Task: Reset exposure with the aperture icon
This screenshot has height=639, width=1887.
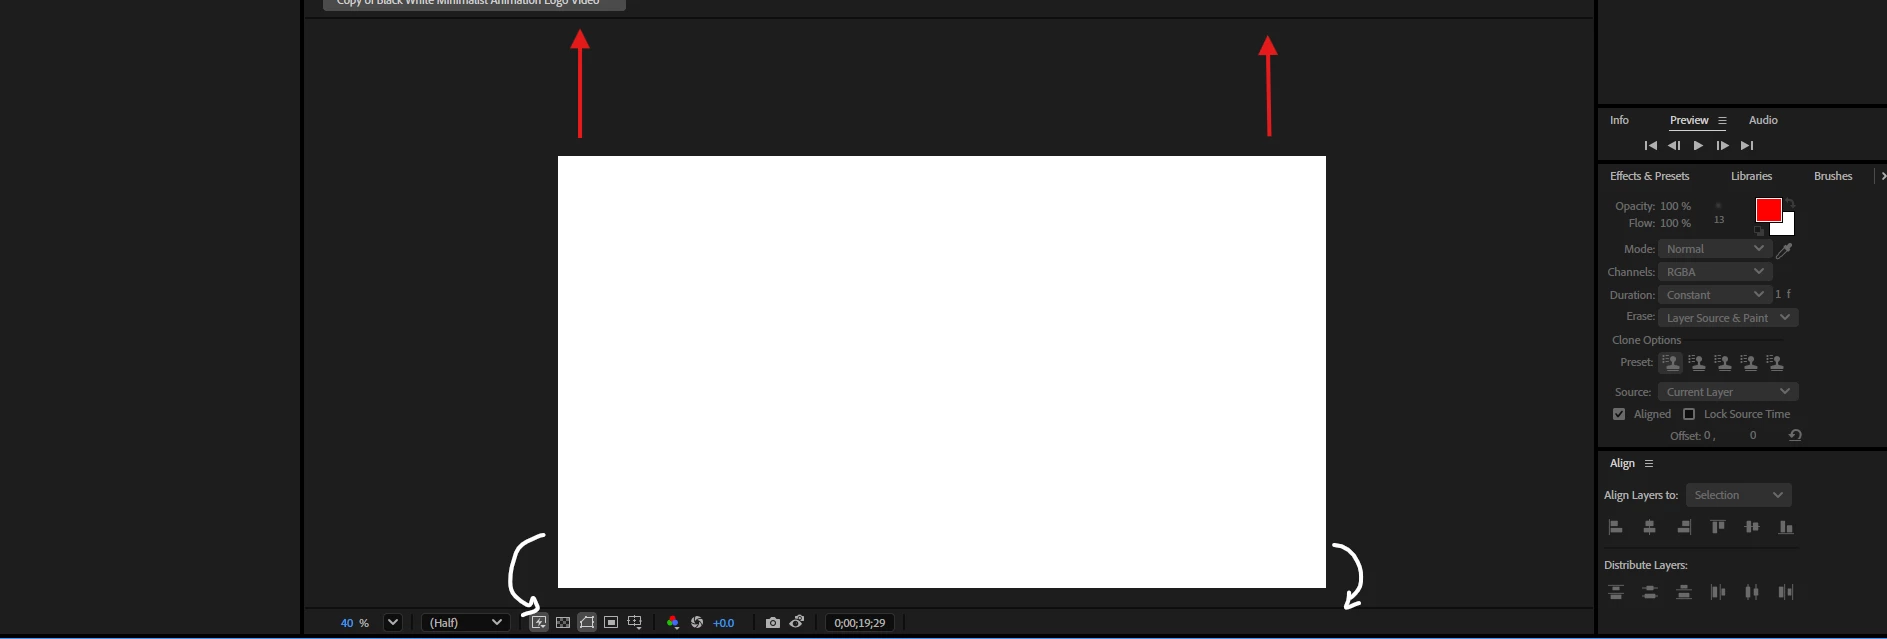Action: [x=697, y=623]
